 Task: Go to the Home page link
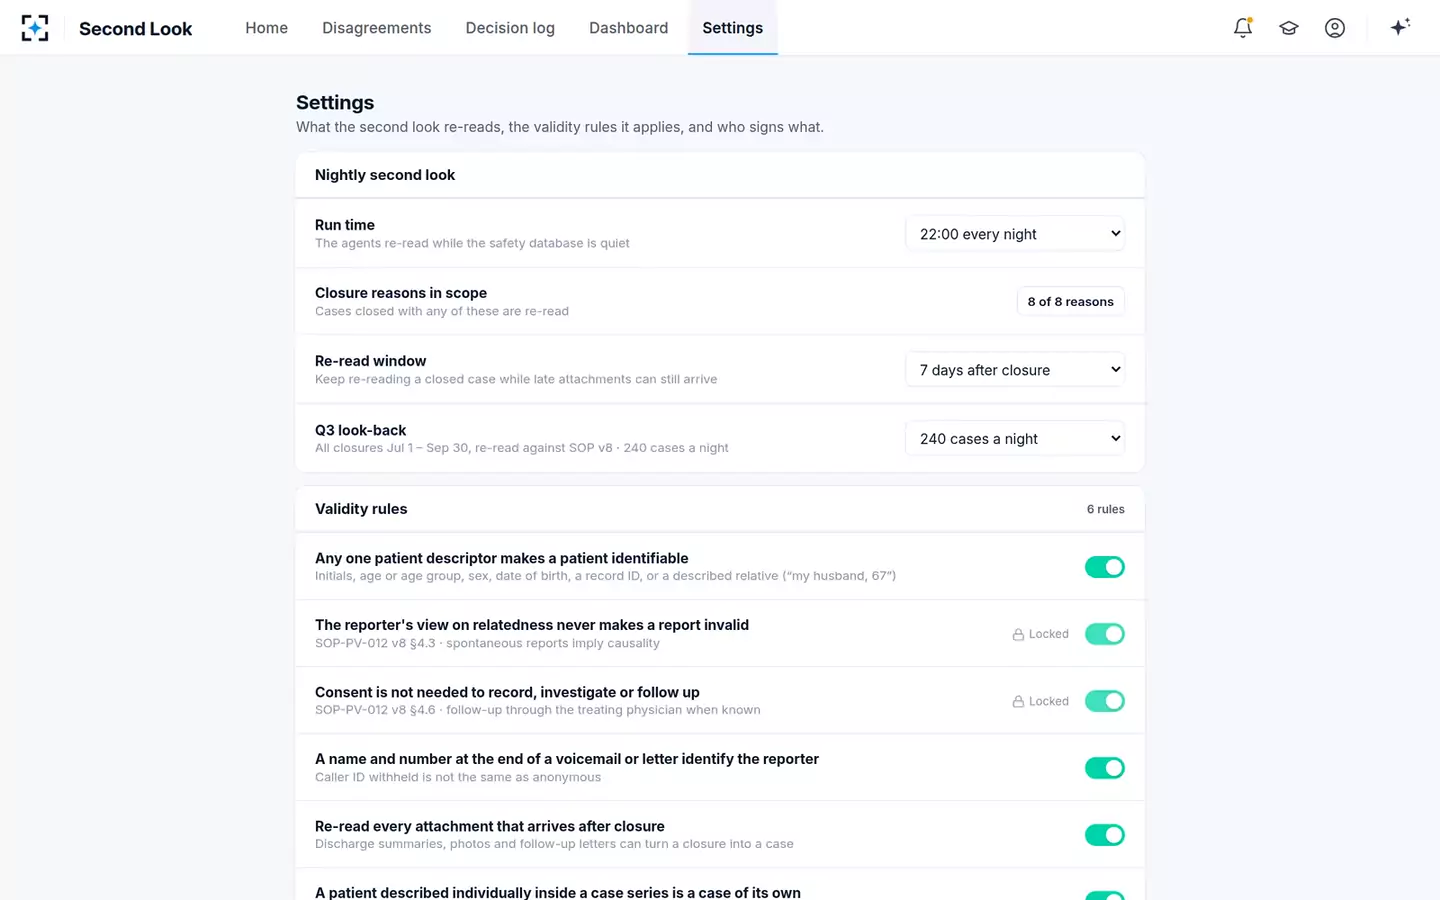click(267, 28)
